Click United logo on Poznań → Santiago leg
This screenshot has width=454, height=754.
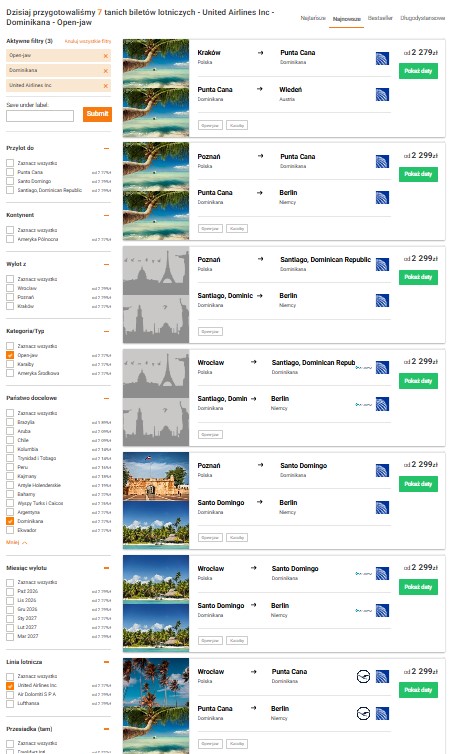pos(382,264)
